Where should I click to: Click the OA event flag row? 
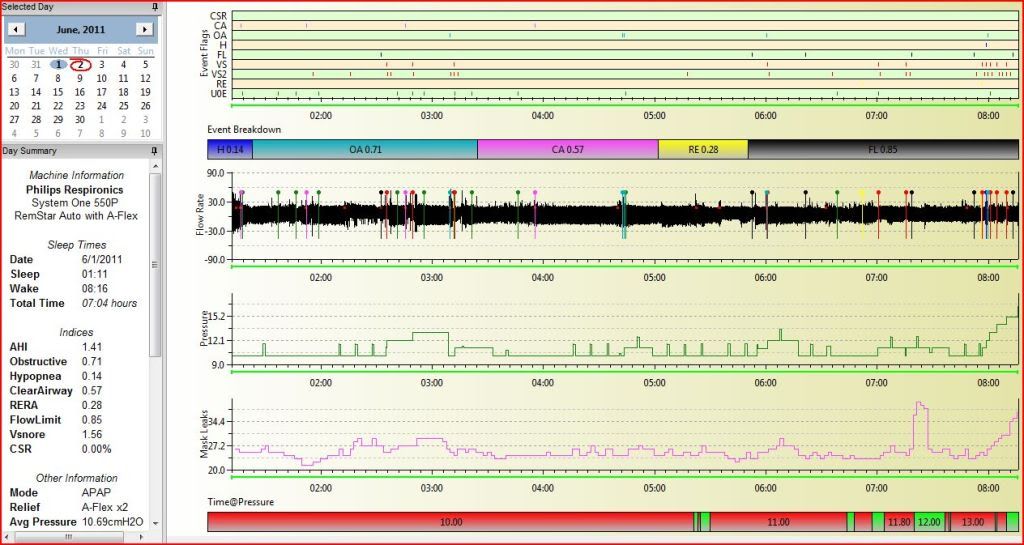[x=625, y=35]
